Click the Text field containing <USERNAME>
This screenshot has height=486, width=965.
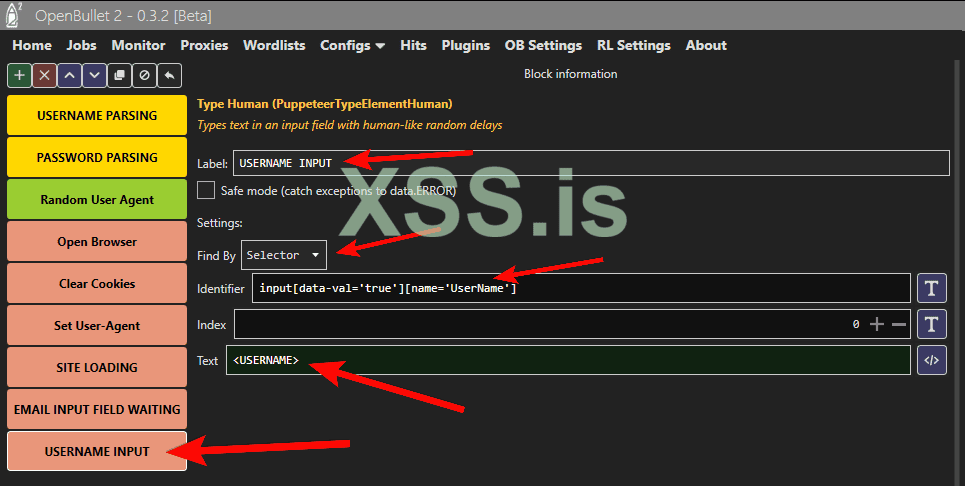pos(568,361)
